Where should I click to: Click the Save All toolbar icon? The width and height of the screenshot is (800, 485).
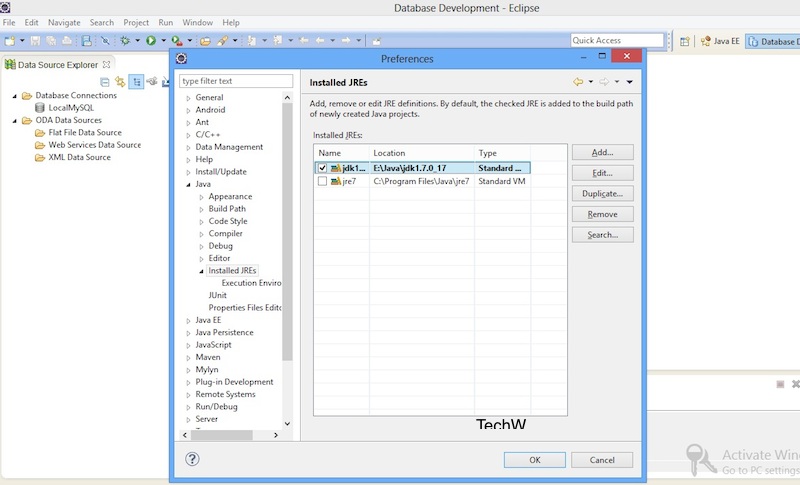click(51, 40)
